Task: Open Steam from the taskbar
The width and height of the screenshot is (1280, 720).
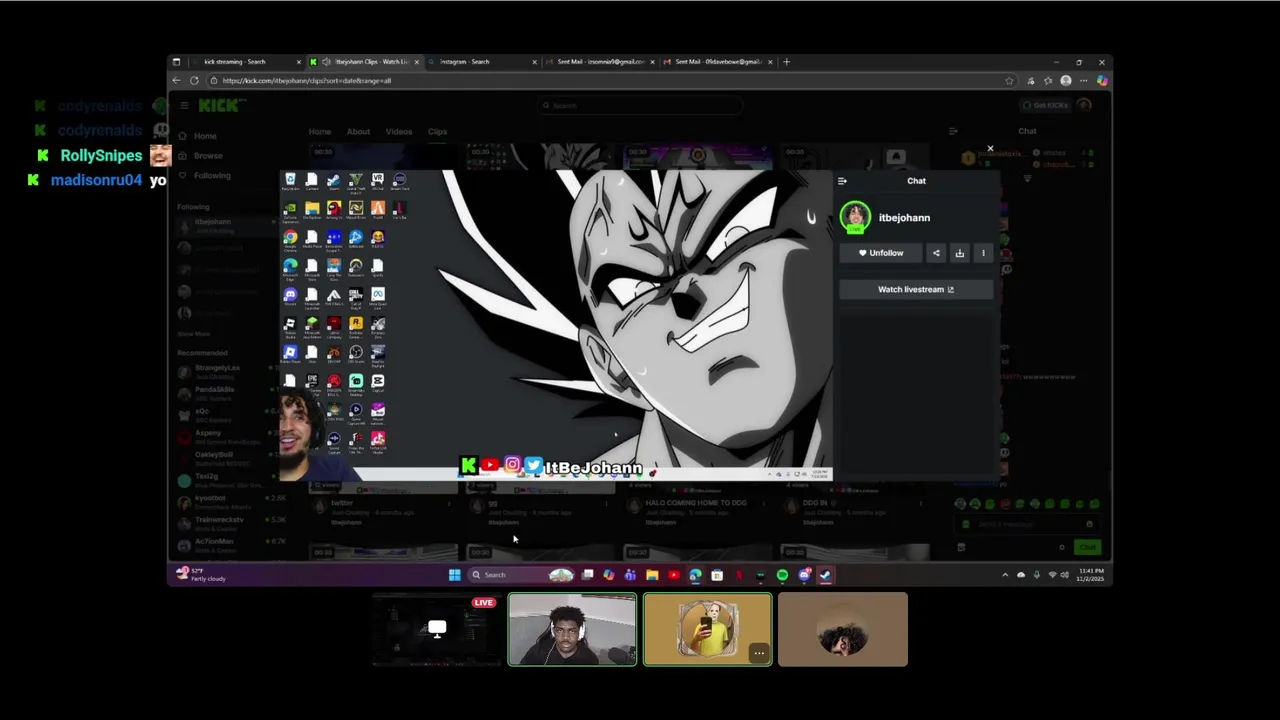Action: point(825,575)
